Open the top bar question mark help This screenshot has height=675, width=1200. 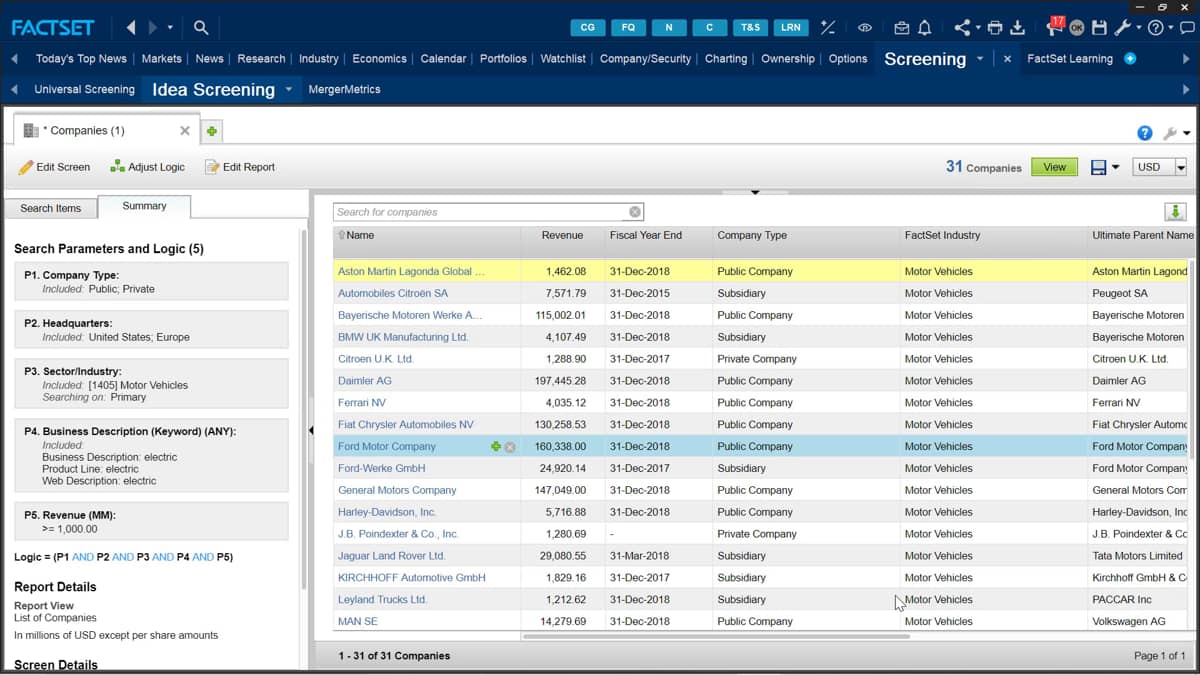coord(1155,28)
